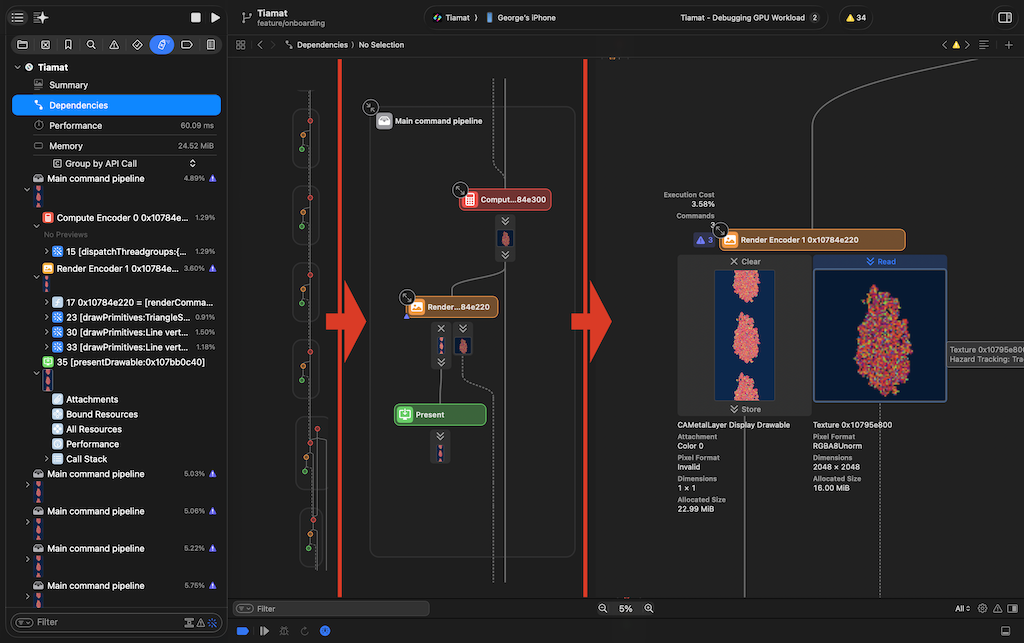Image resolution: width=1024 pixels, height=643 pixels.
Task: Toggle the left navigator sidebar
Action: pyautogui.click(x=17, y=18)
